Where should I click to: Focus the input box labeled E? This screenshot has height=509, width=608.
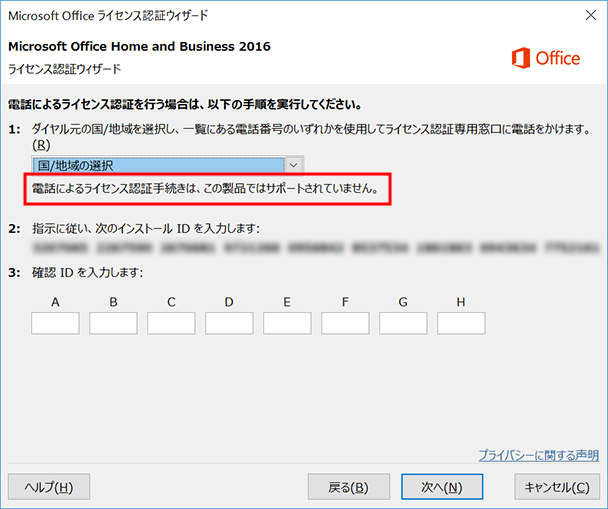(287, 323)
